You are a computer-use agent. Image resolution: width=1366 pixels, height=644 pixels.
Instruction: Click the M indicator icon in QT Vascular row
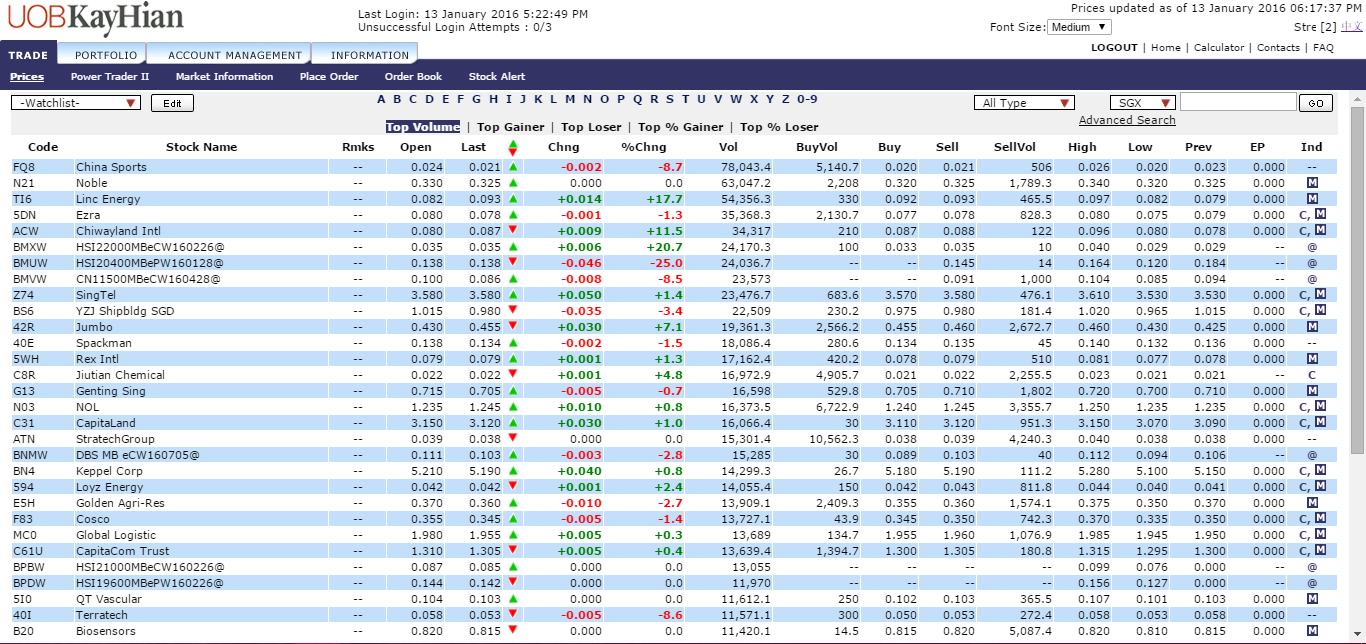click(x=1312, y=599)
